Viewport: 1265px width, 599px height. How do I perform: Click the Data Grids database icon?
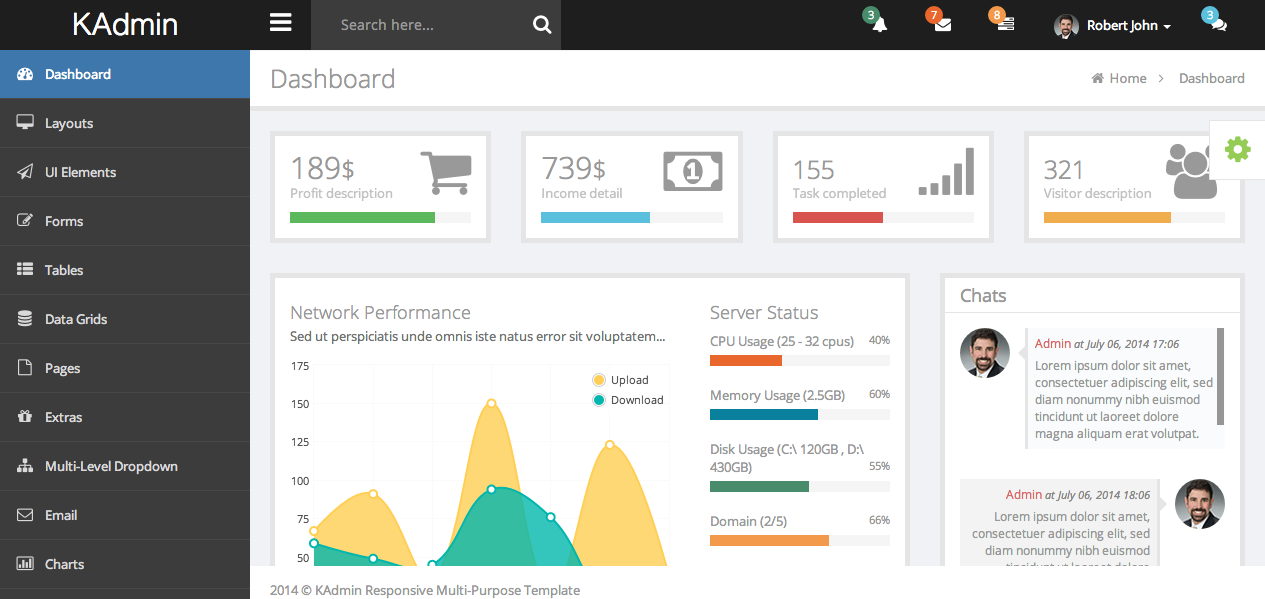[25, 319]
